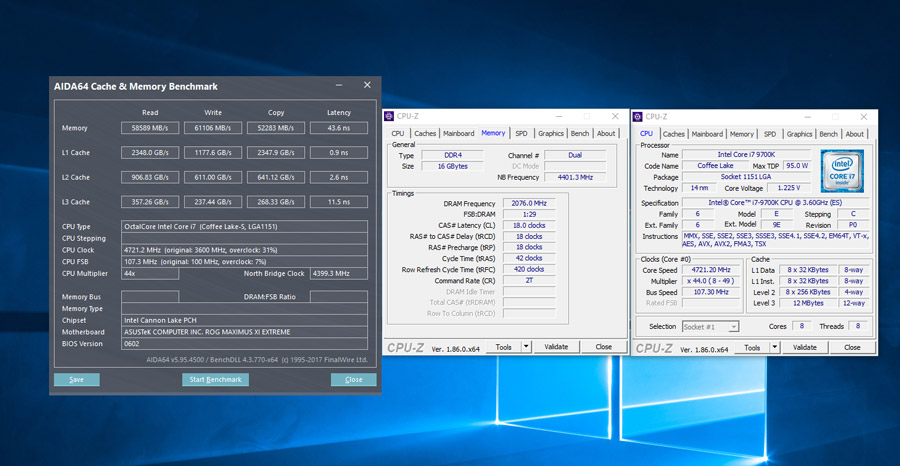Click Validate in the processor CPU-Z window
This screenshot has height=466, width=900.
click(805, 348)
